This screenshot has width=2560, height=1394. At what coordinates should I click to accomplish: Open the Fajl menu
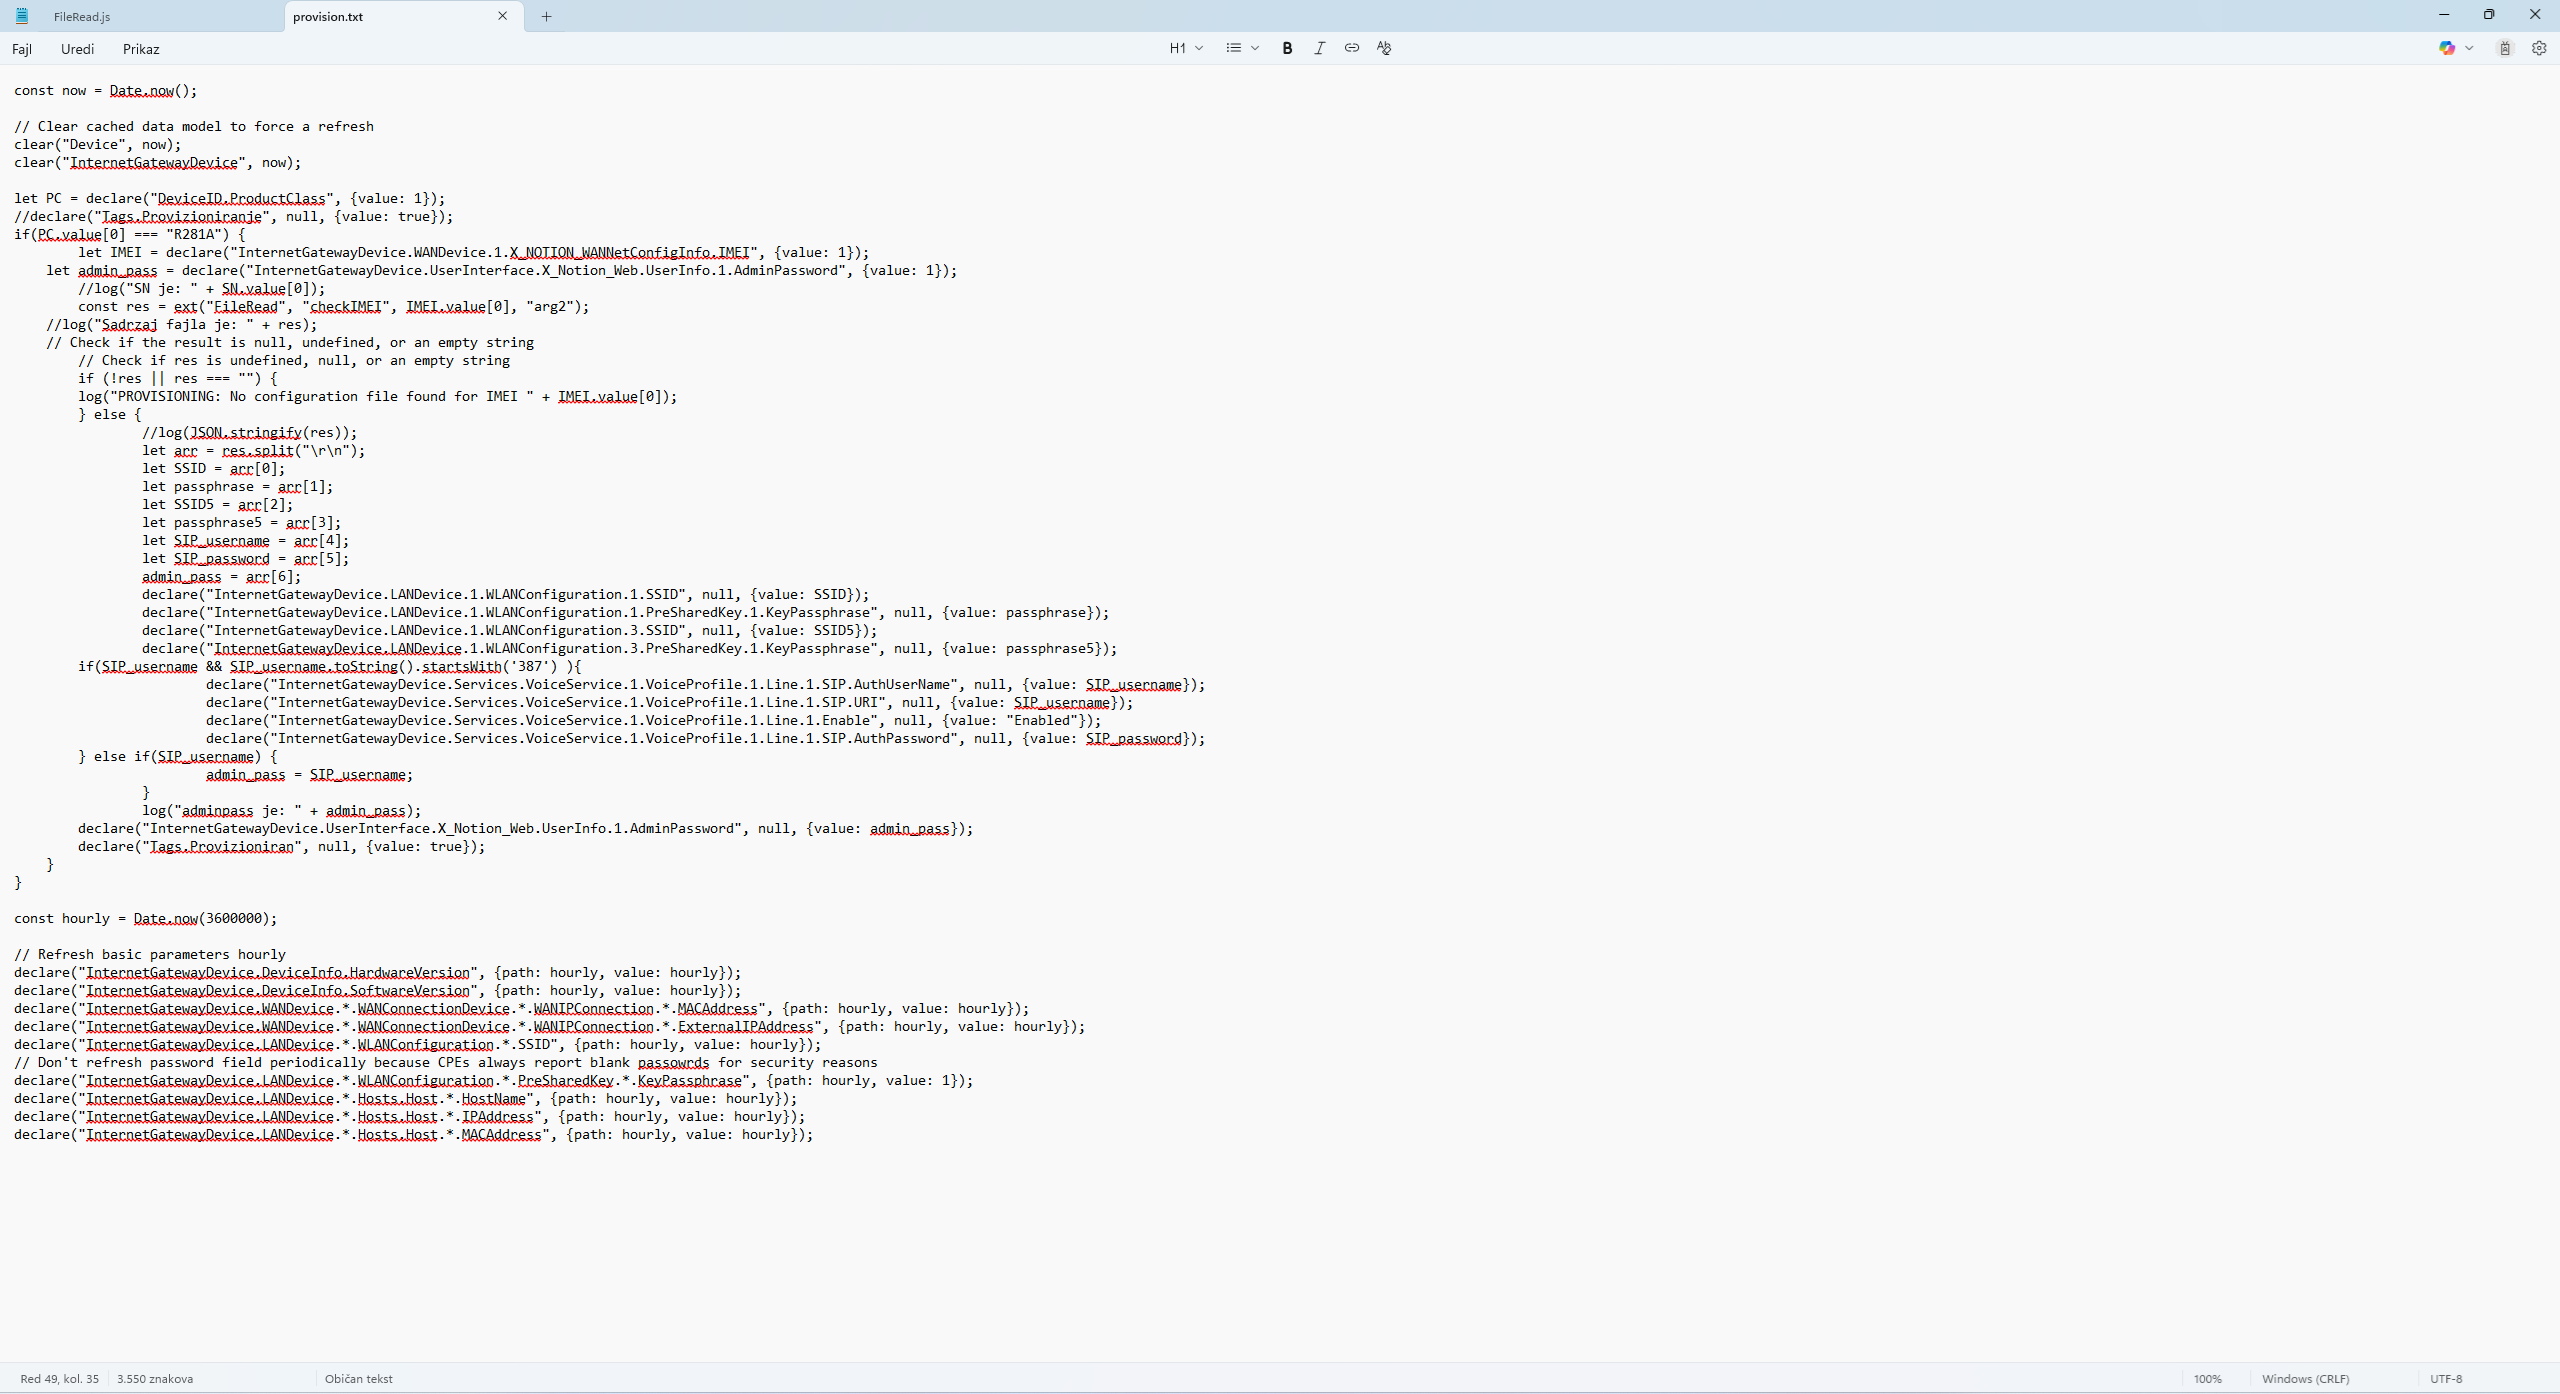tap(22, 49)
